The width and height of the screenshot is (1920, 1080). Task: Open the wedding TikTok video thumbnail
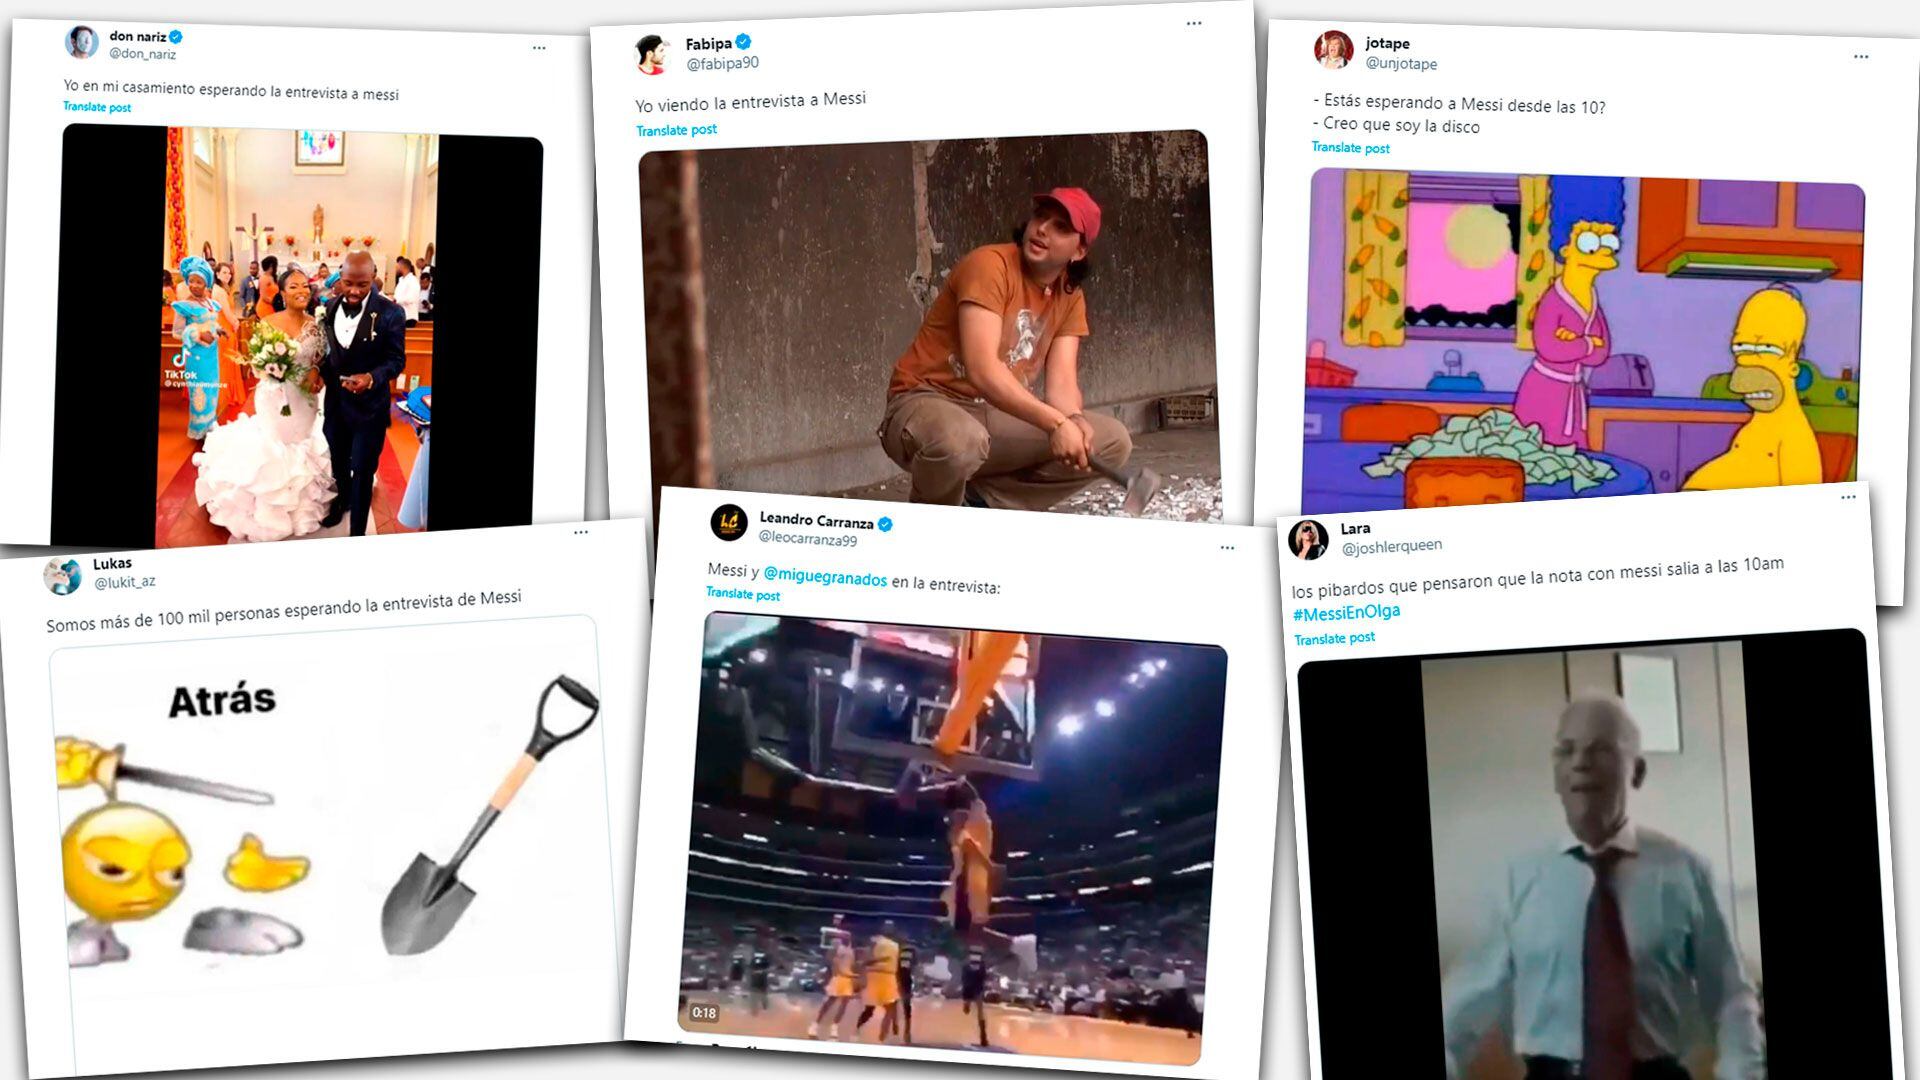[300, 335]
